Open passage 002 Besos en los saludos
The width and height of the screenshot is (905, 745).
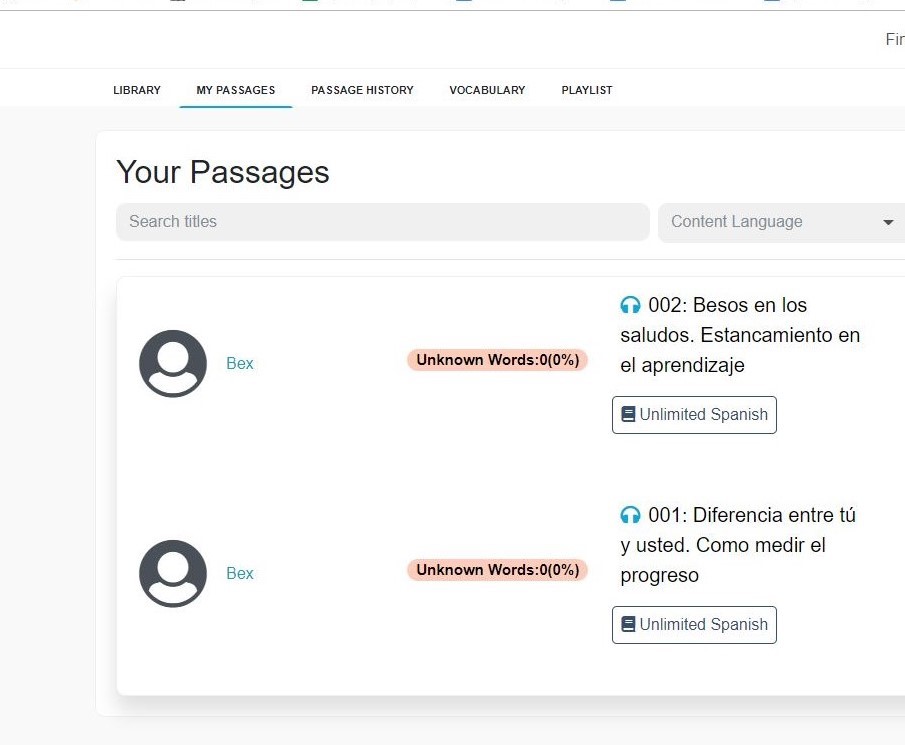click(740, 335)
